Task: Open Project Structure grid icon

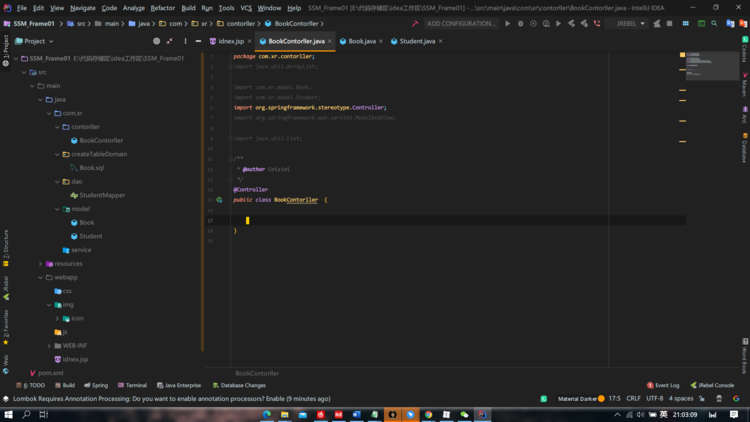Action: coord(685,23)
